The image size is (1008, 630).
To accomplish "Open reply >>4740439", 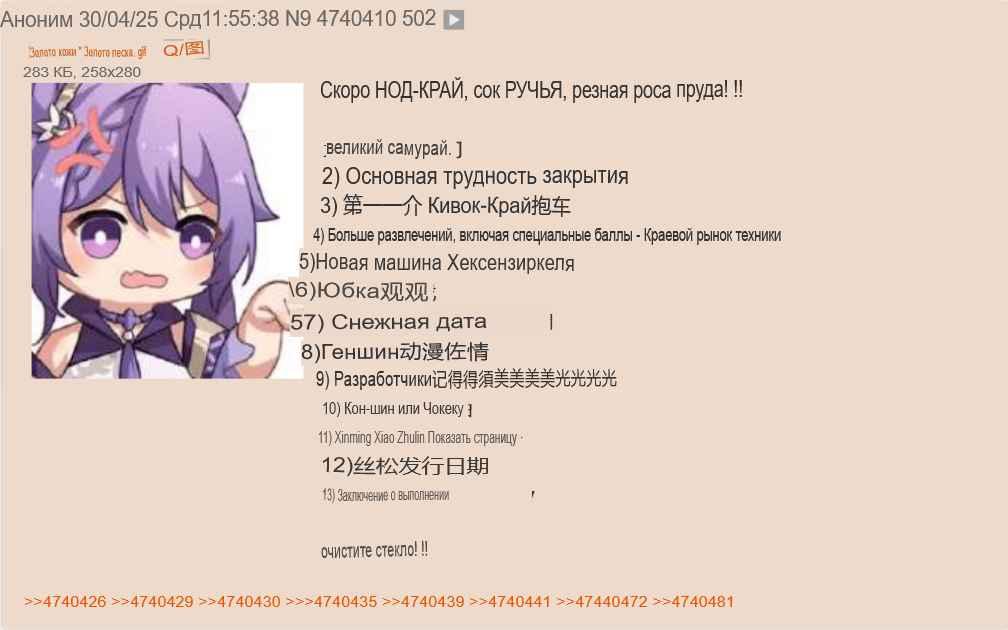I will pyautogui.click(x=423, y=602).
